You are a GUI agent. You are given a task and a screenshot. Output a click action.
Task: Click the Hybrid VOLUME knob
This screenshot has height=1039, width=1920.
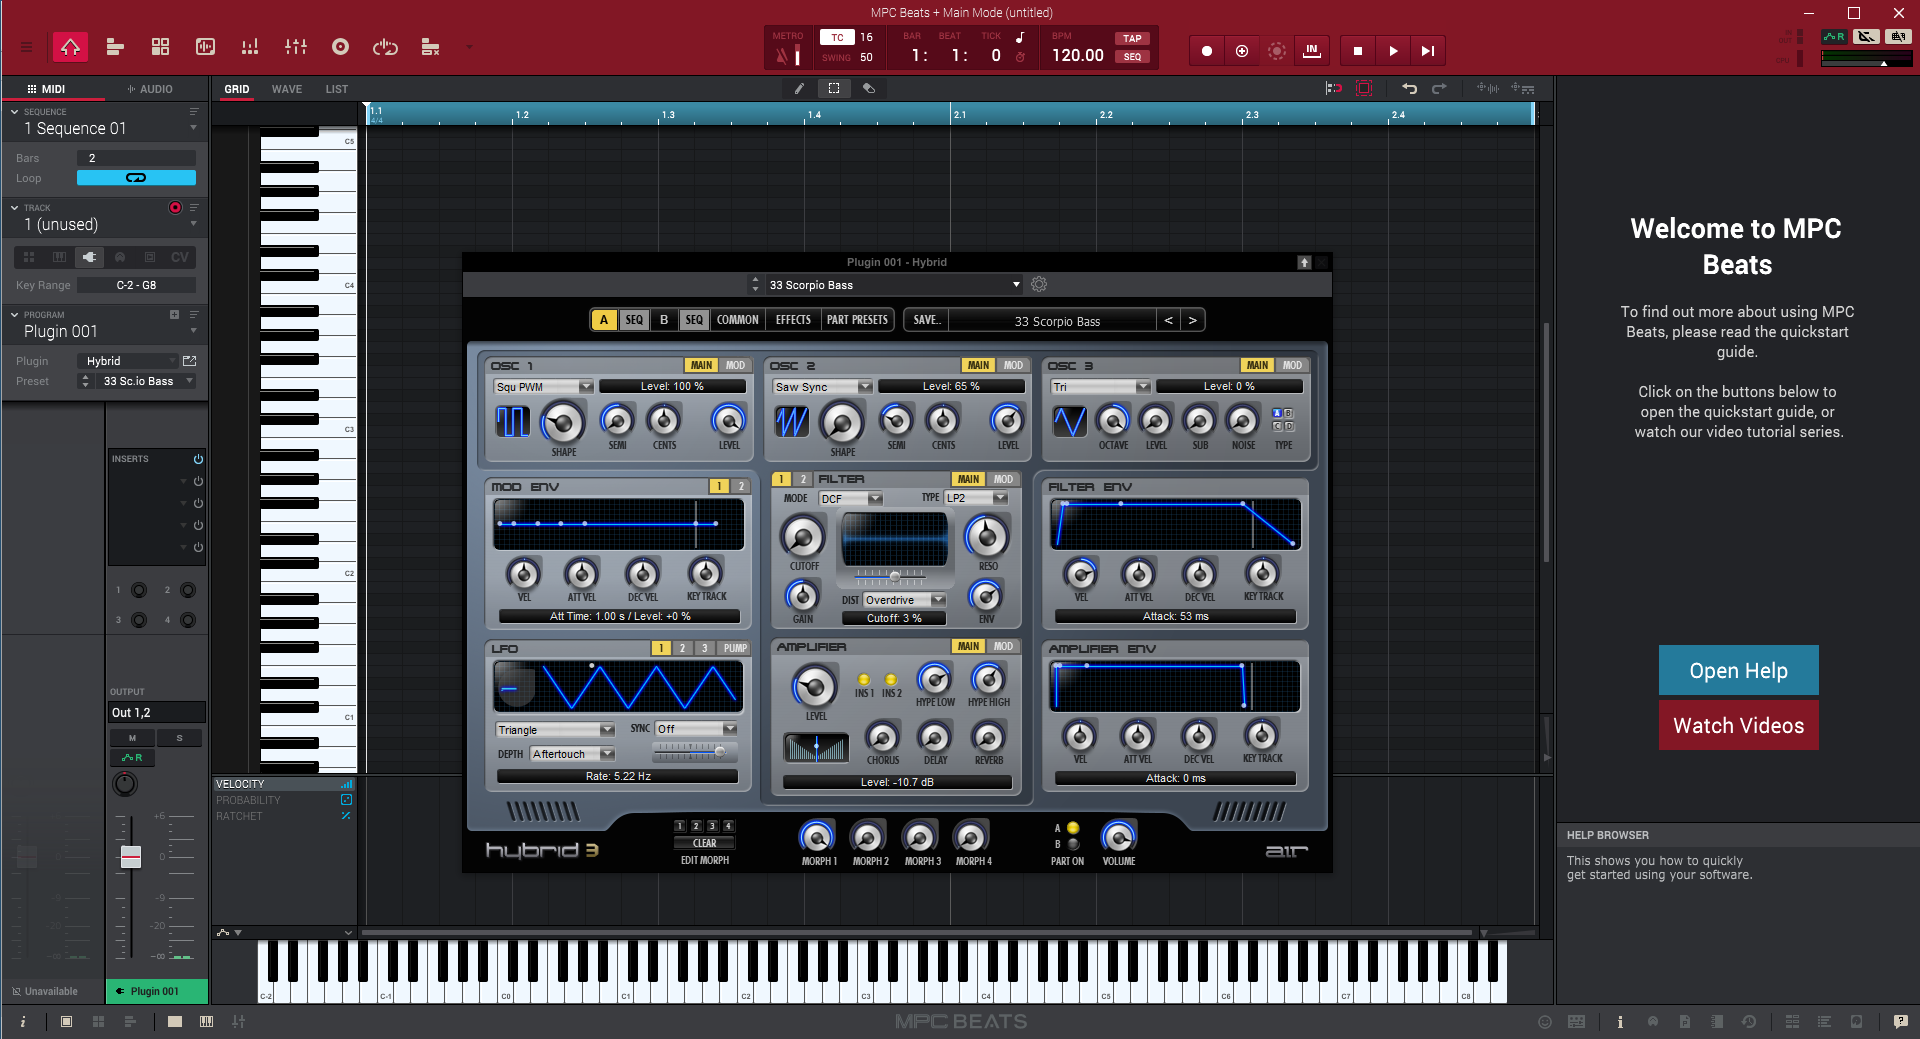tap(1118, 836)
